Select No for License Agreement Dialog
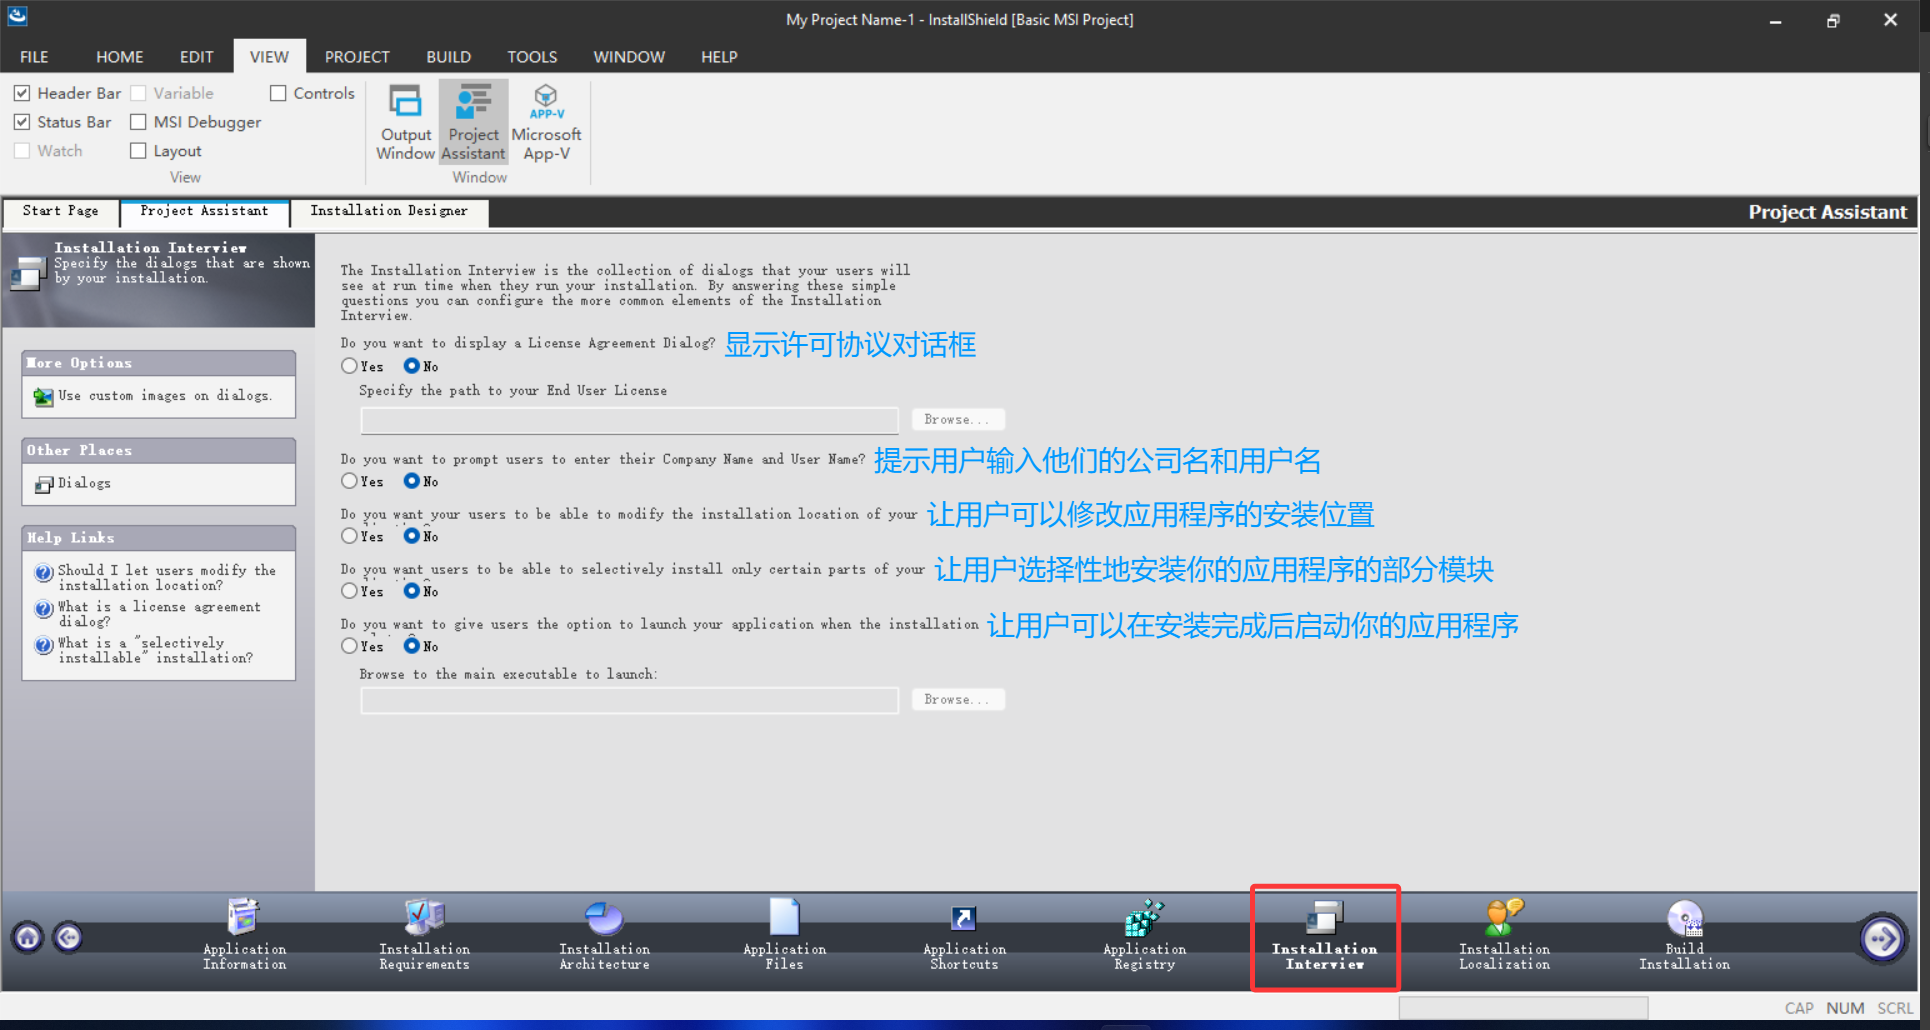 pos(411,366)
